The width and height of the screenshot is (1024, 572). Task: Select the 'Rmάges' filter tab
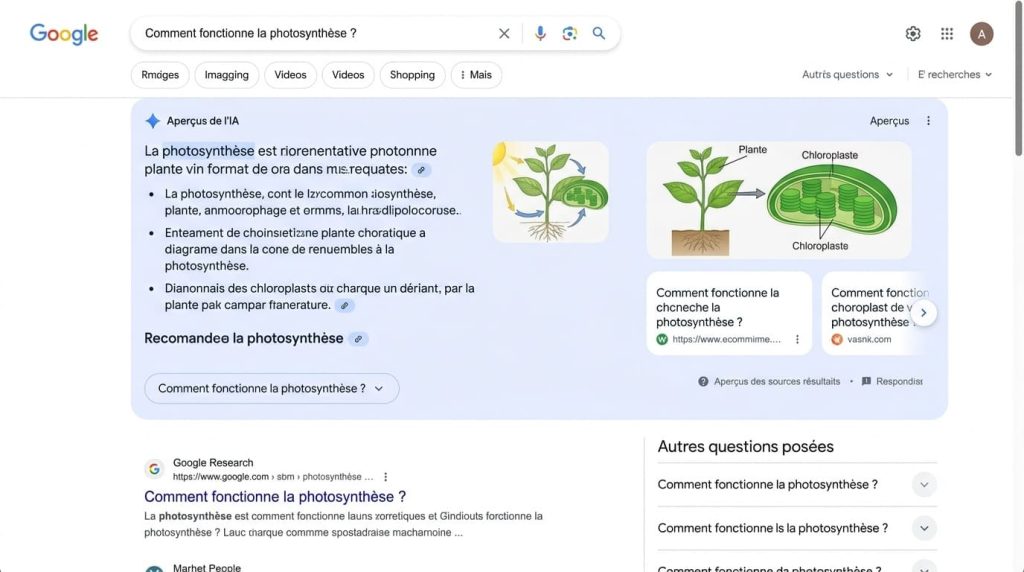(x=160, y=75)
